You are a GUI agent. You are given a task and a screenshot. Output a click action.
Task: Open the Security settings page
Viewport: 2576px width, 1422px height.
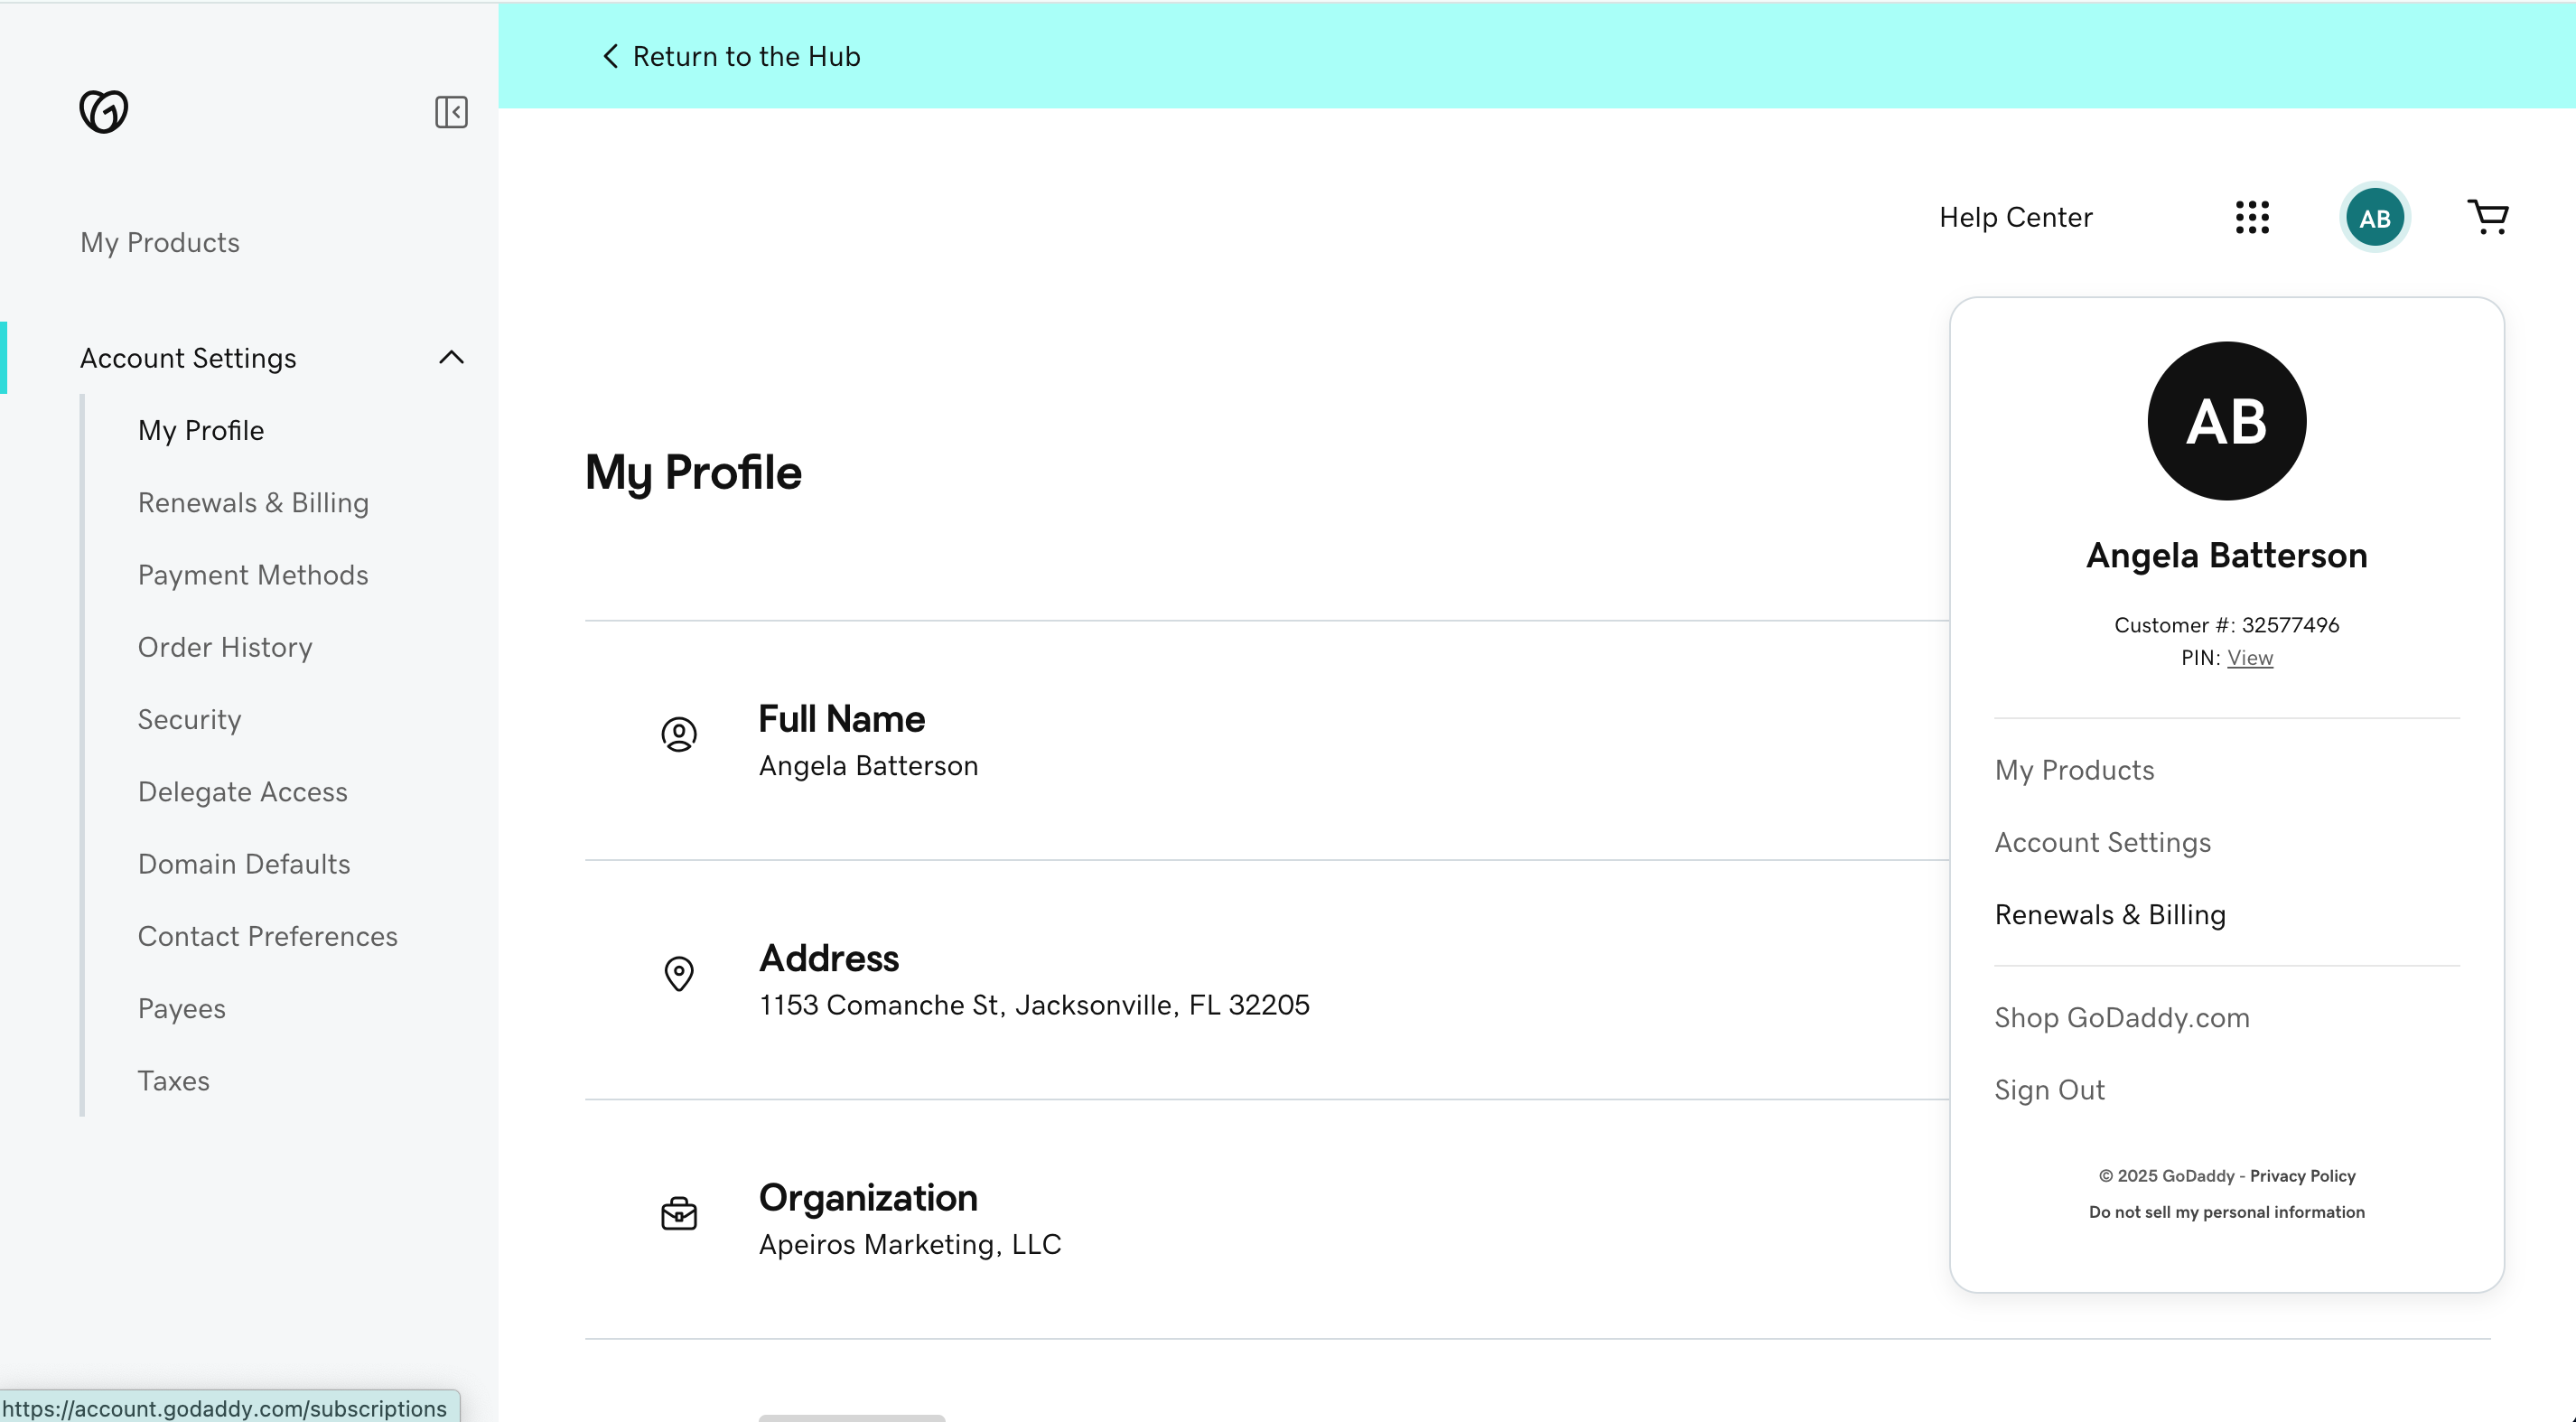click(189, 719)
